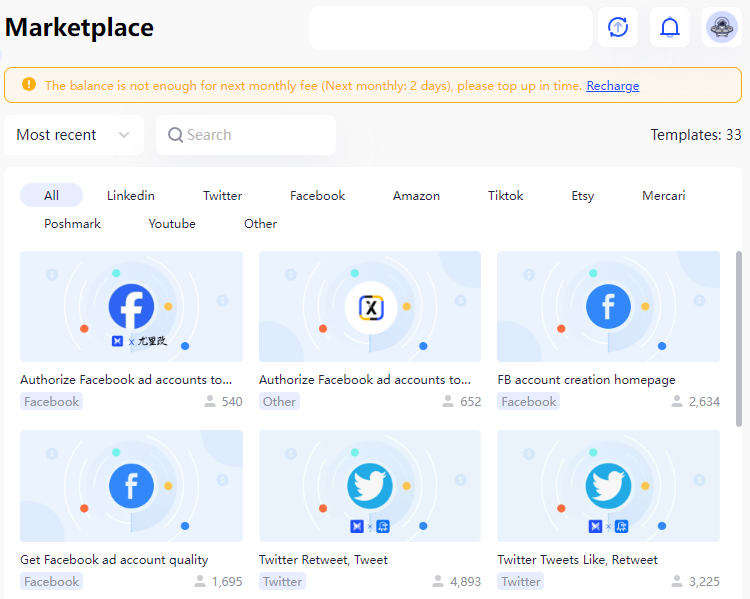Click the user count icon next to 3,225
750x599 pixels.
click(676, 581)
